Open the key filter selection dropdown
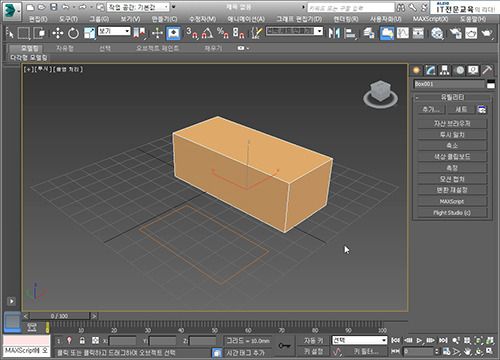Image resolution: width=500 pixels, height=360 pixels. click(360, 340)
